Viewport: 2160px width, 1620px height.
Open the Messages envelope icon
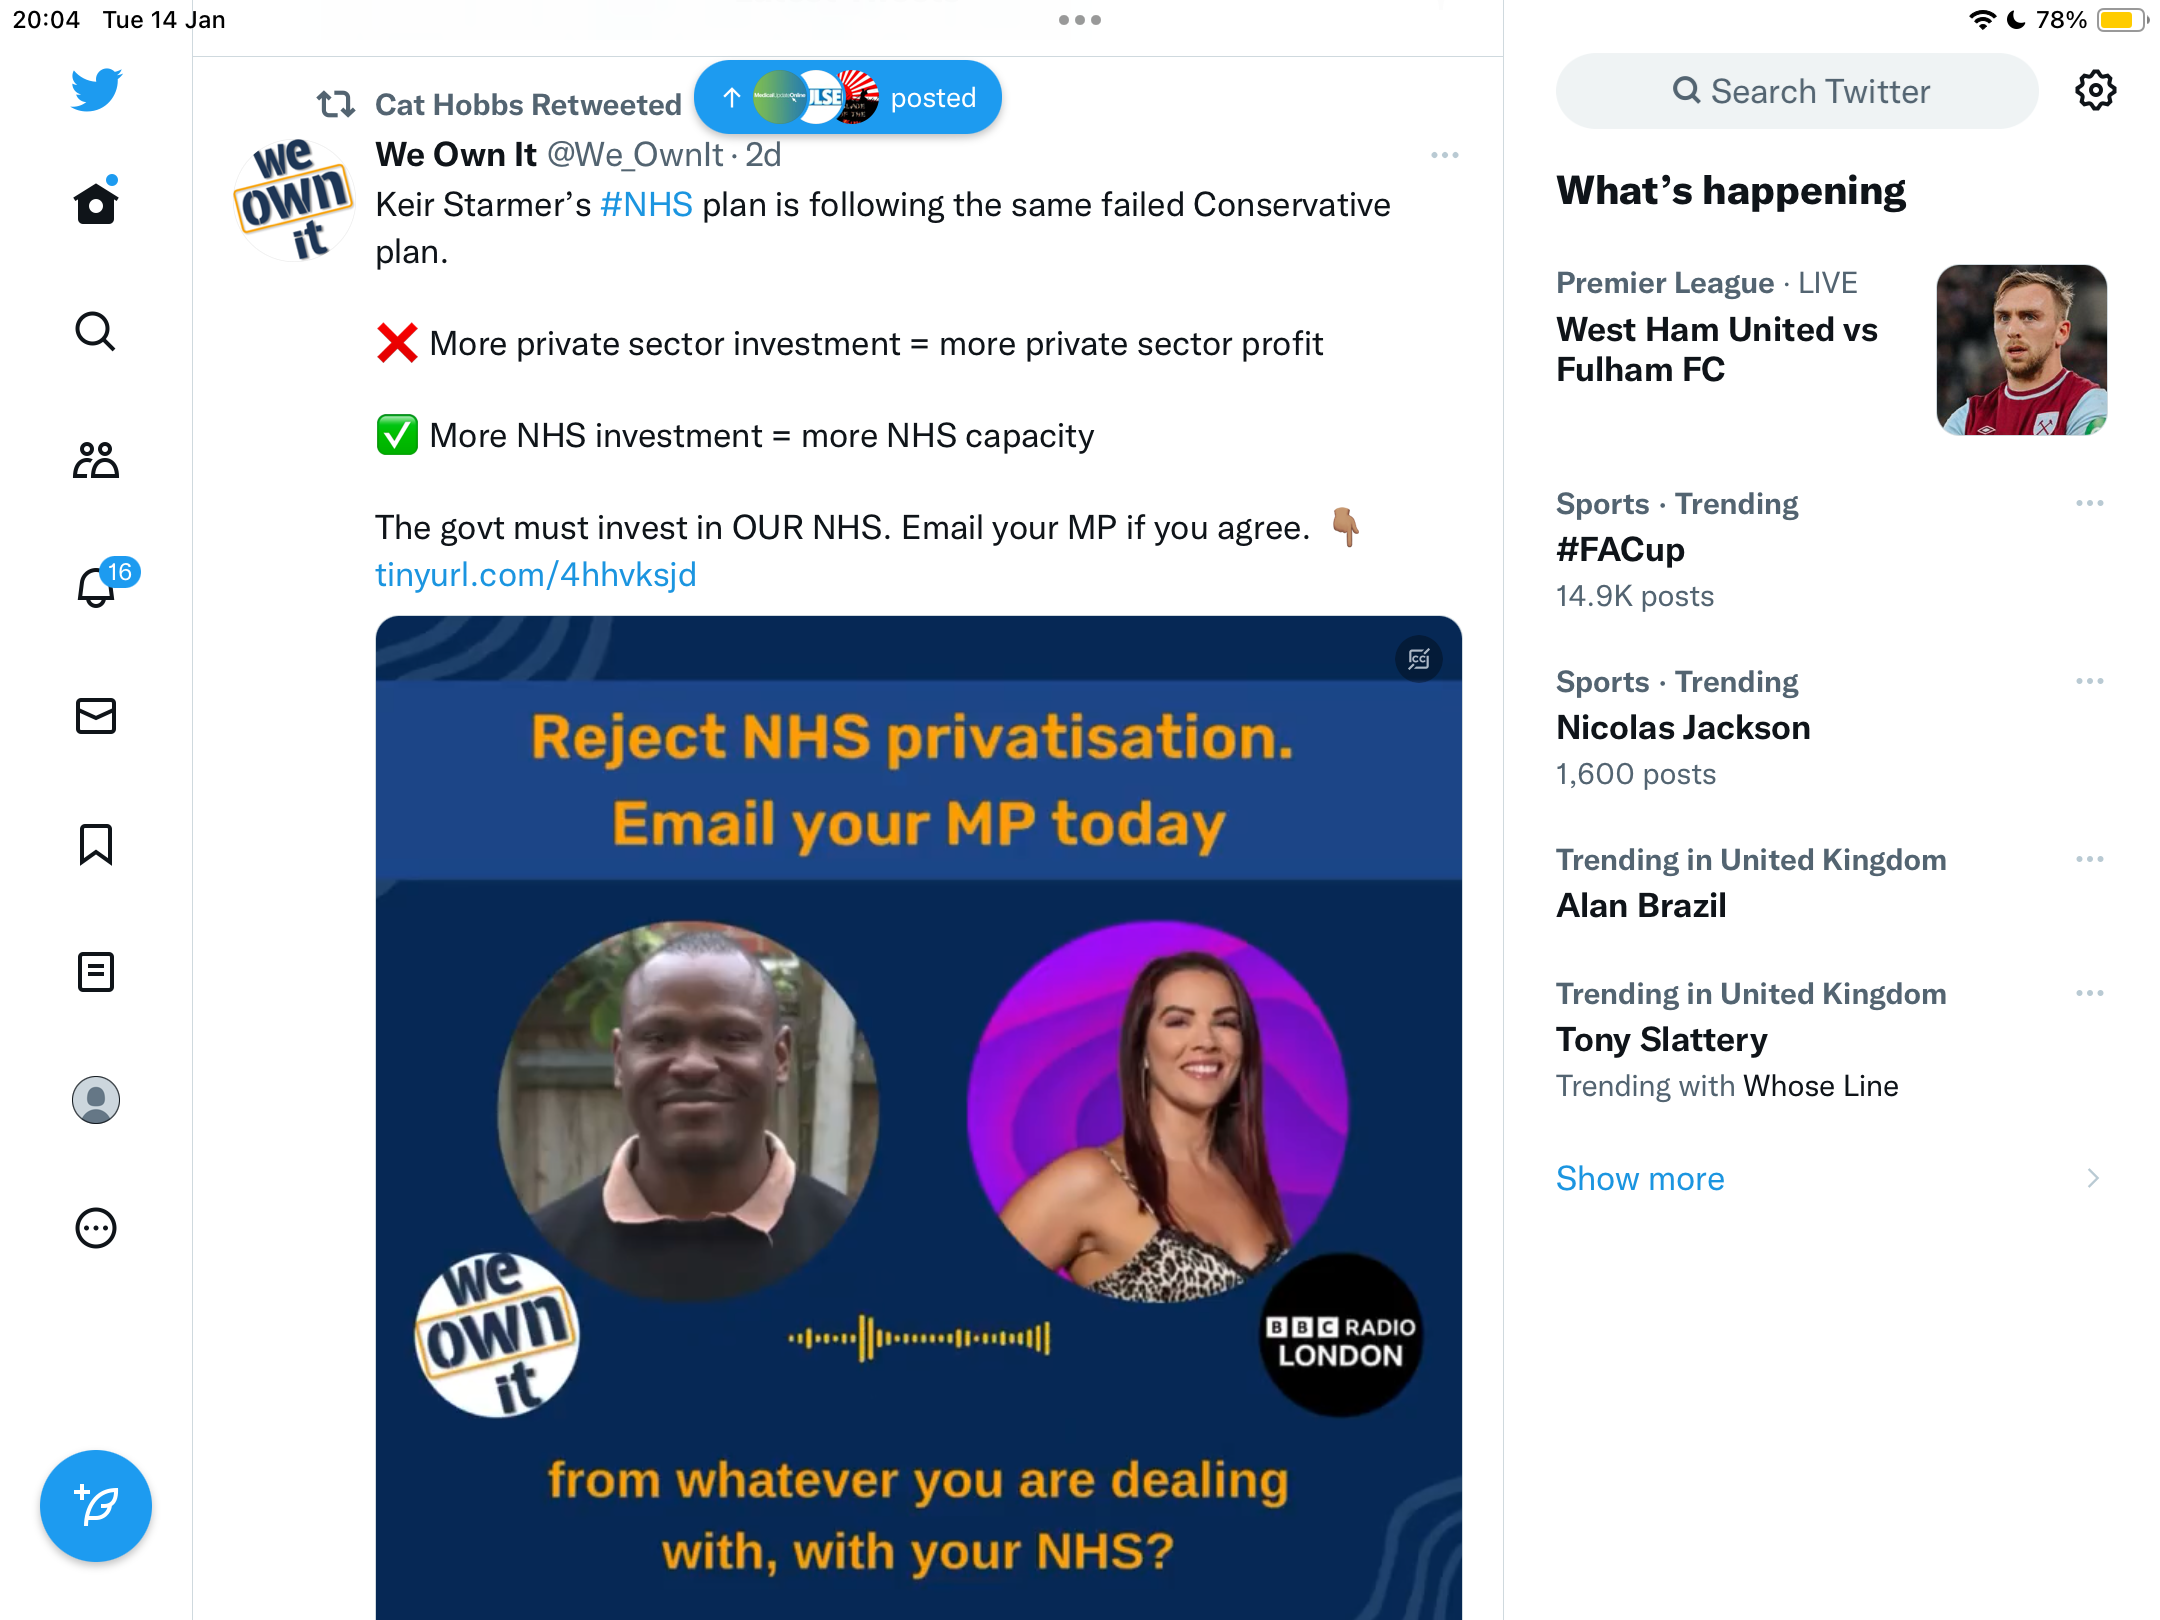(x=96, y=716)
